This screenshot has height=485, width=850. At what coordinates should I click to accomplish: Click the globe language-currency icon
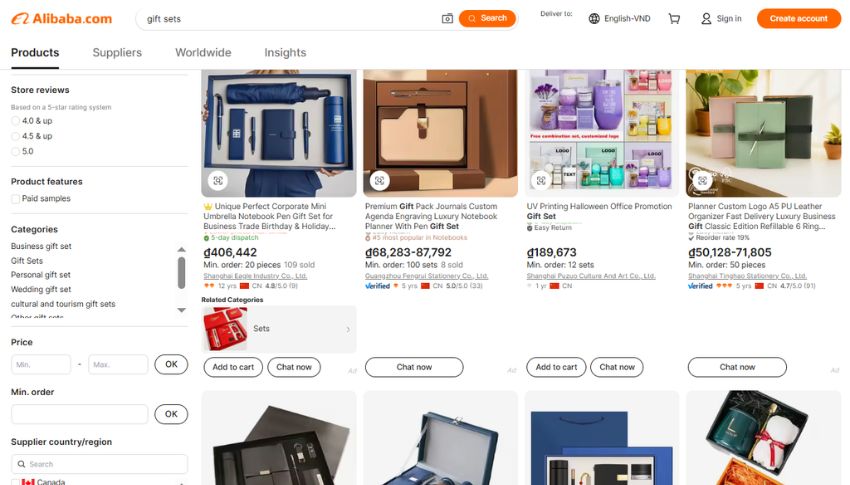pyautogui.click(x=594, y=18)
